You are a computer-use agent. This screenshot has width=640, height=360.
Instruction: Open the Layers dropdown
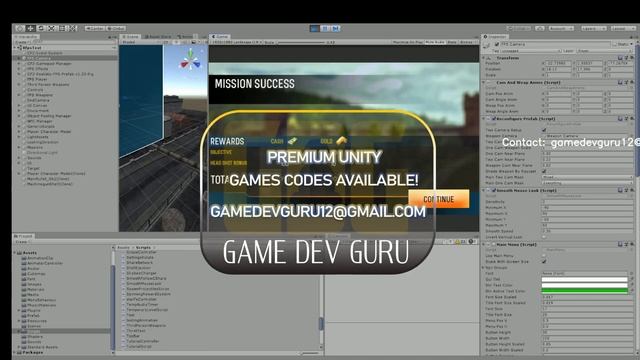coord(593,28)
